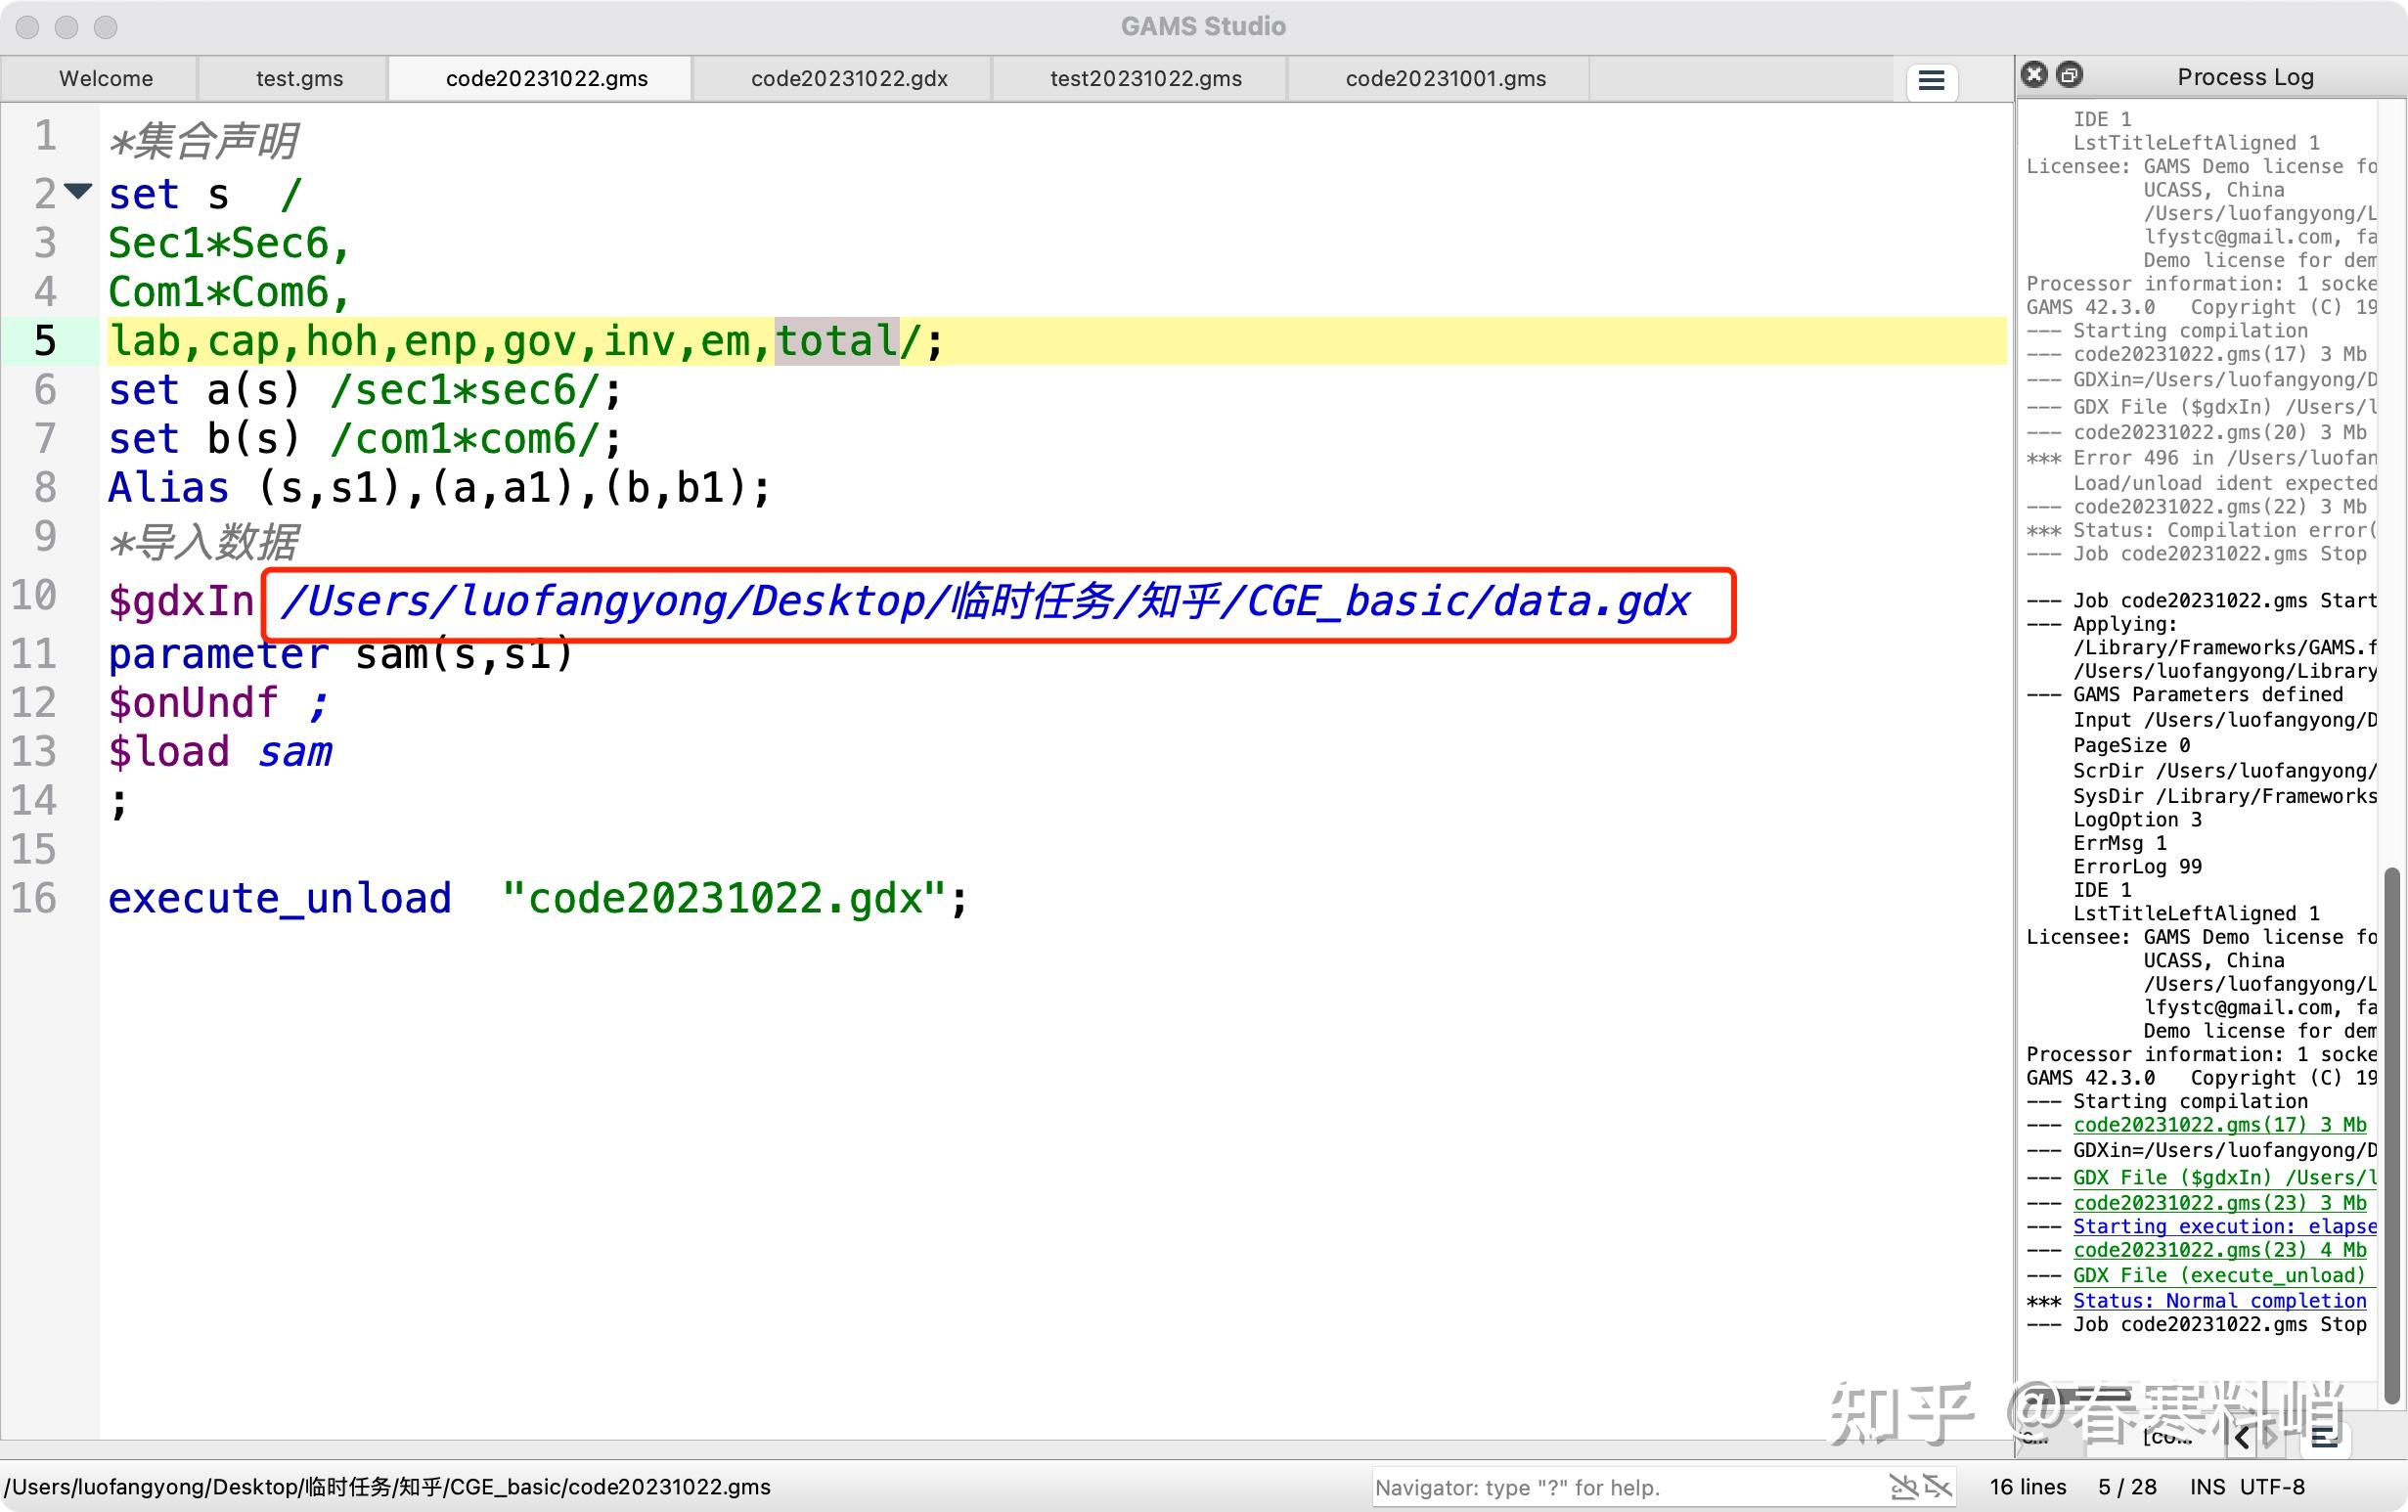Click the INS insert mode indicator

pos(2207,1487)
